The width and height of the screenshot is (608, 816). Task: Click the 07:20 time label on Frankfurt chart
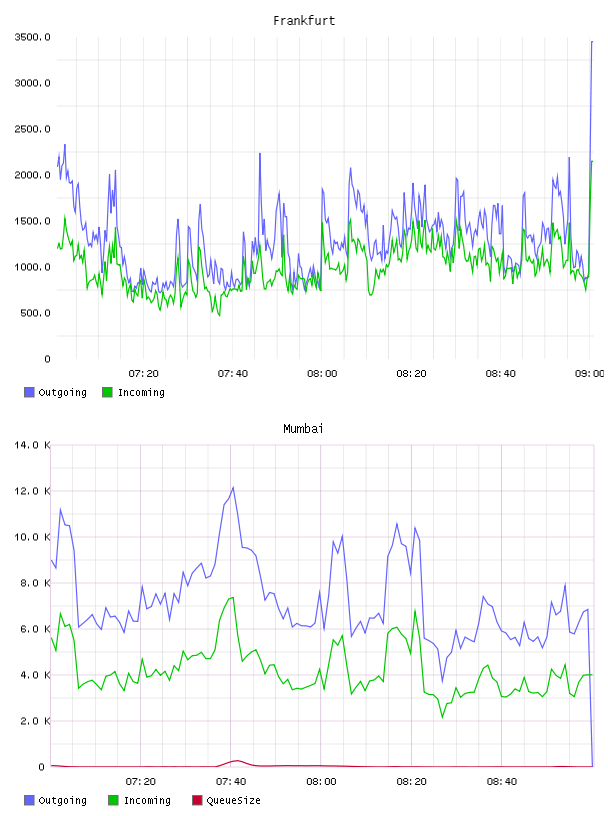(x=143, y=374)
